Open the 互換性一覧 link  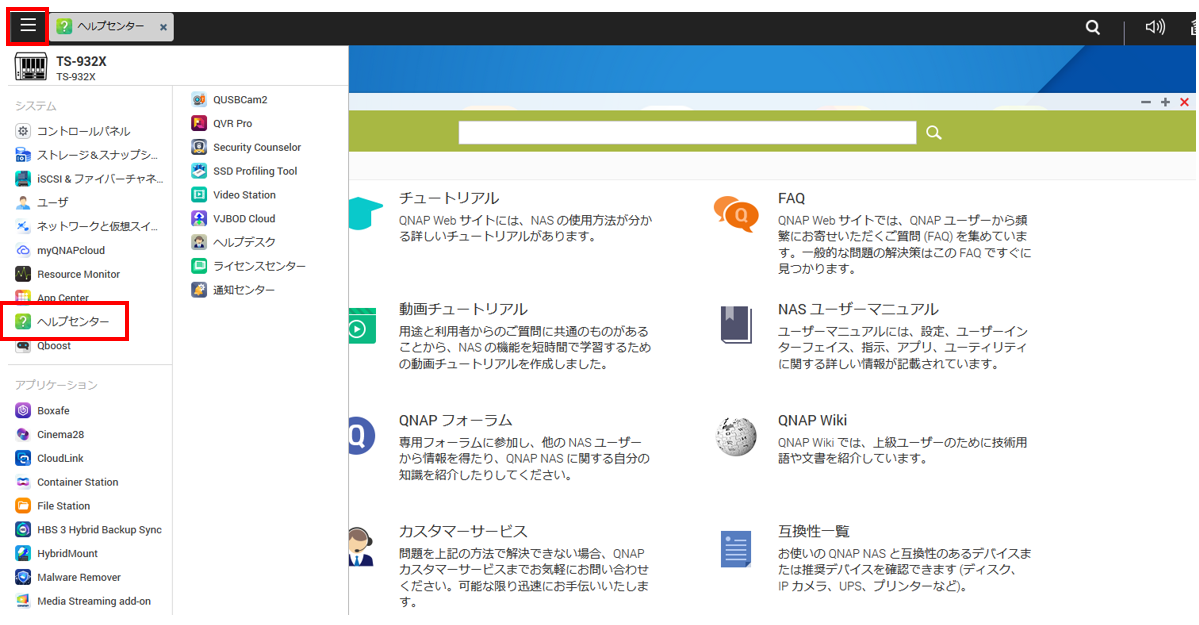814,531
